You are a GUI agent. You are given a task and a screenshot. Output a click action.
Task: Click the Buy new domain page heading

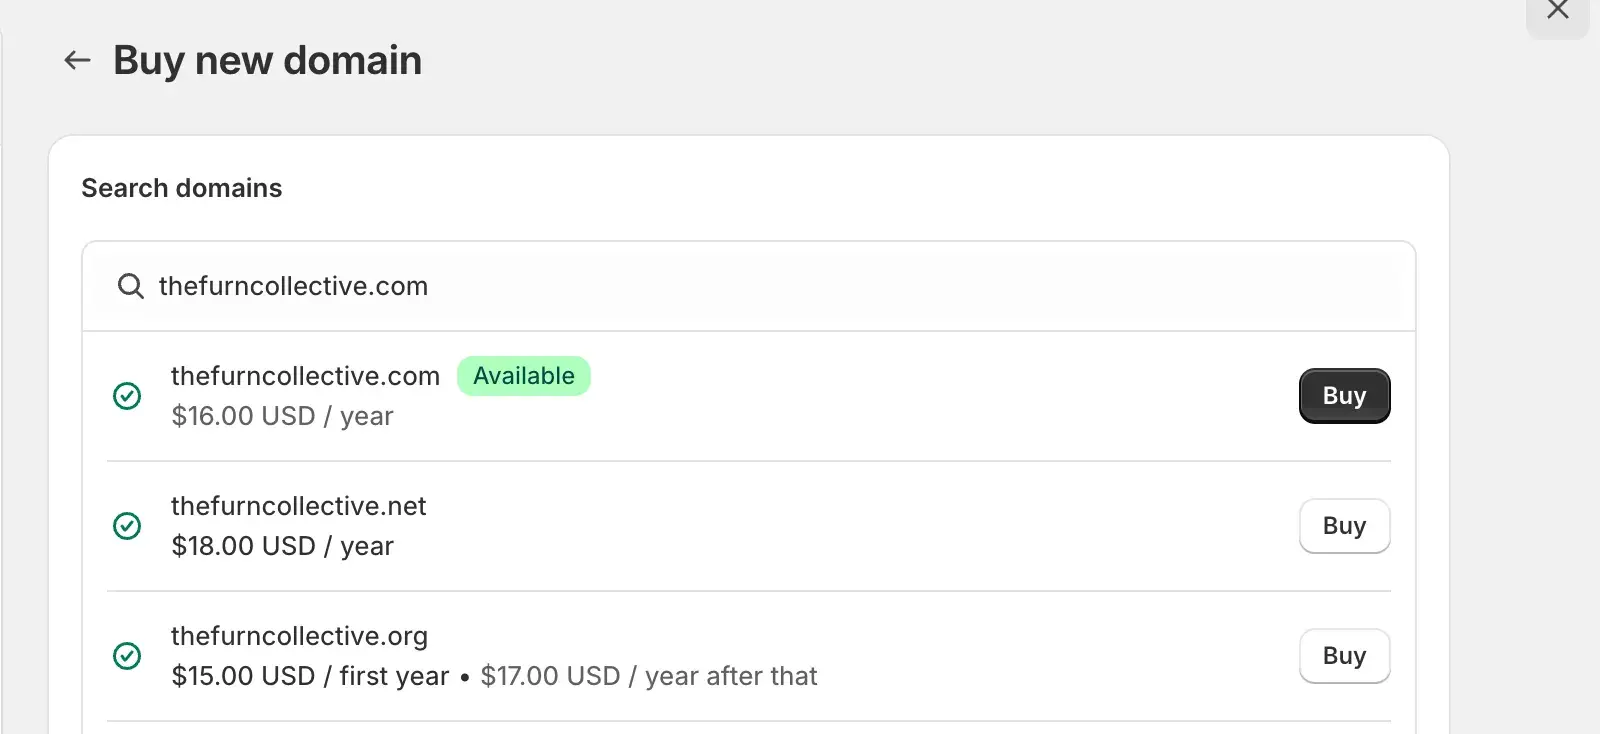click(267, 61)
